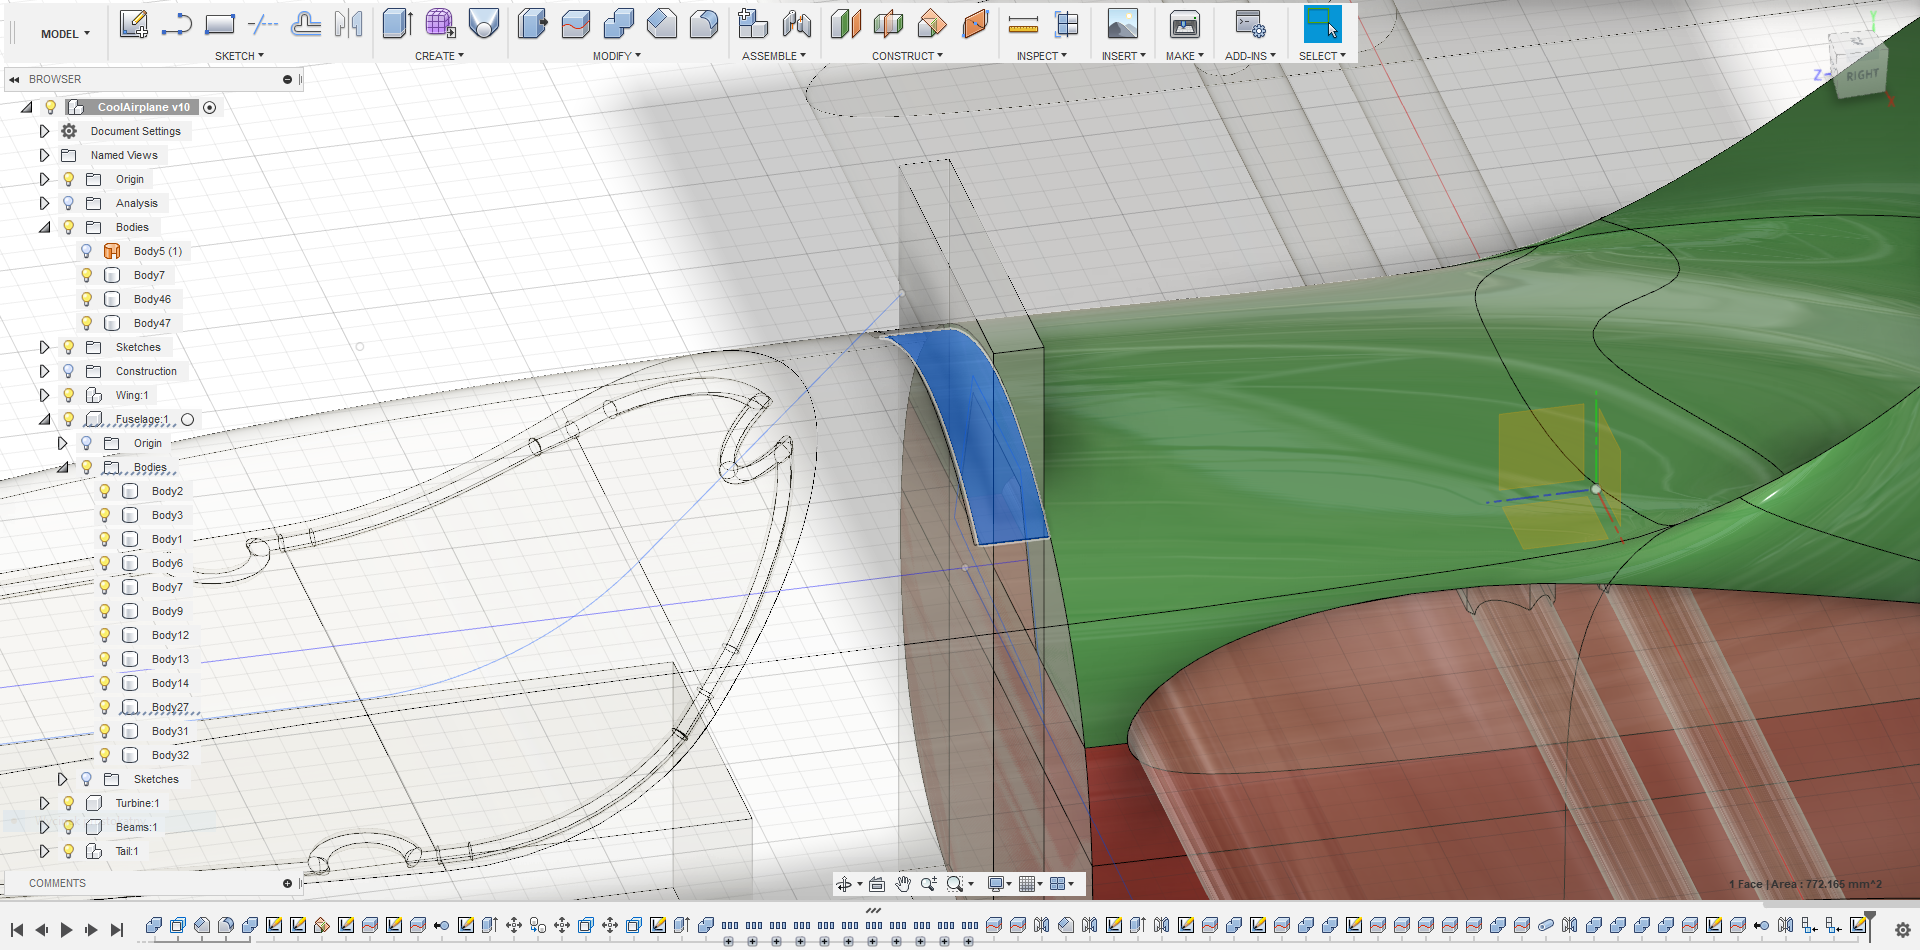Click the Select tool icon
This screenshot has width=1920, height=950.
click(x=1322, y=24)
